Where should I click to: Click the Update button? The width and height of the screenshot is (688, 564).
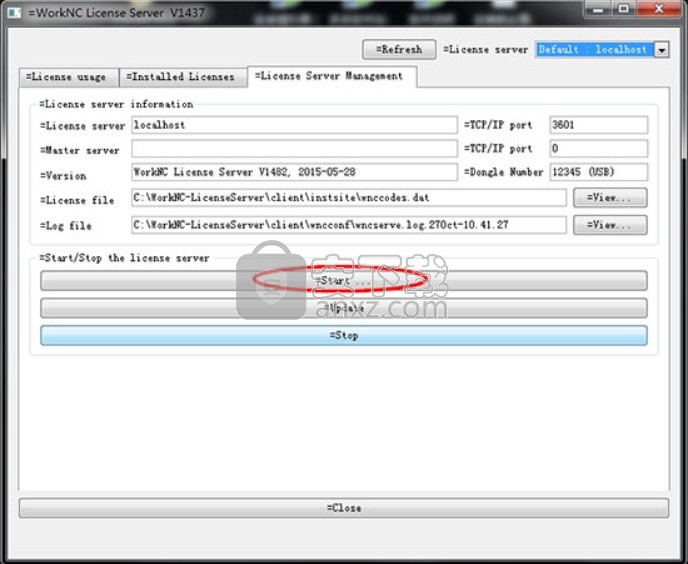tap(344, 308)
